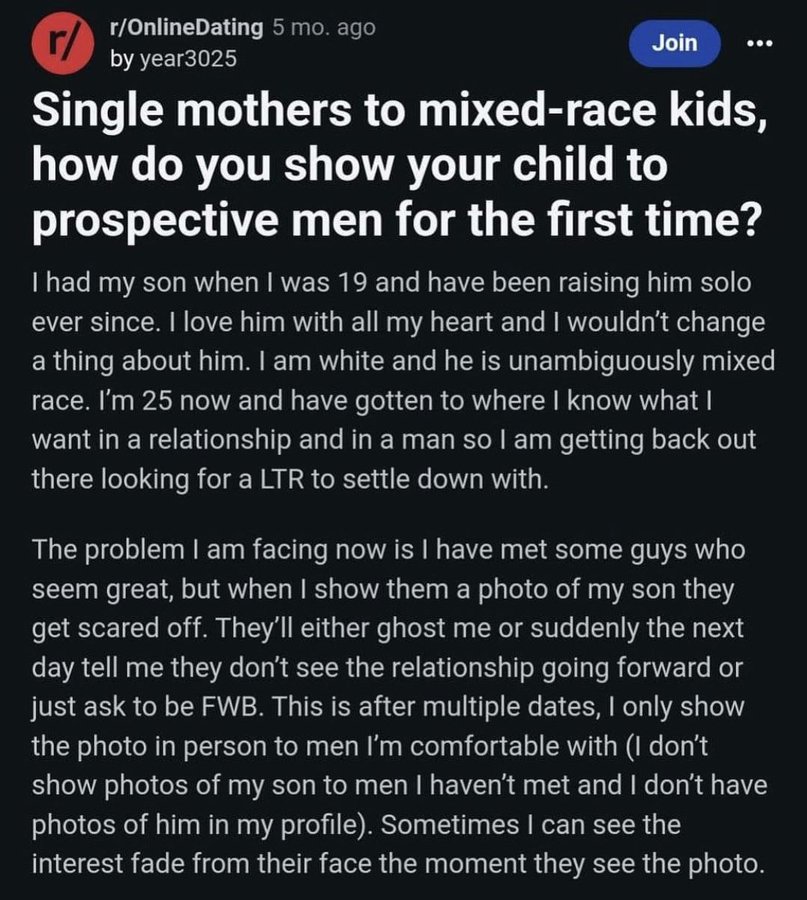
Task: Click the line 'there looking for a LTR'
Action: pos(290,479)
